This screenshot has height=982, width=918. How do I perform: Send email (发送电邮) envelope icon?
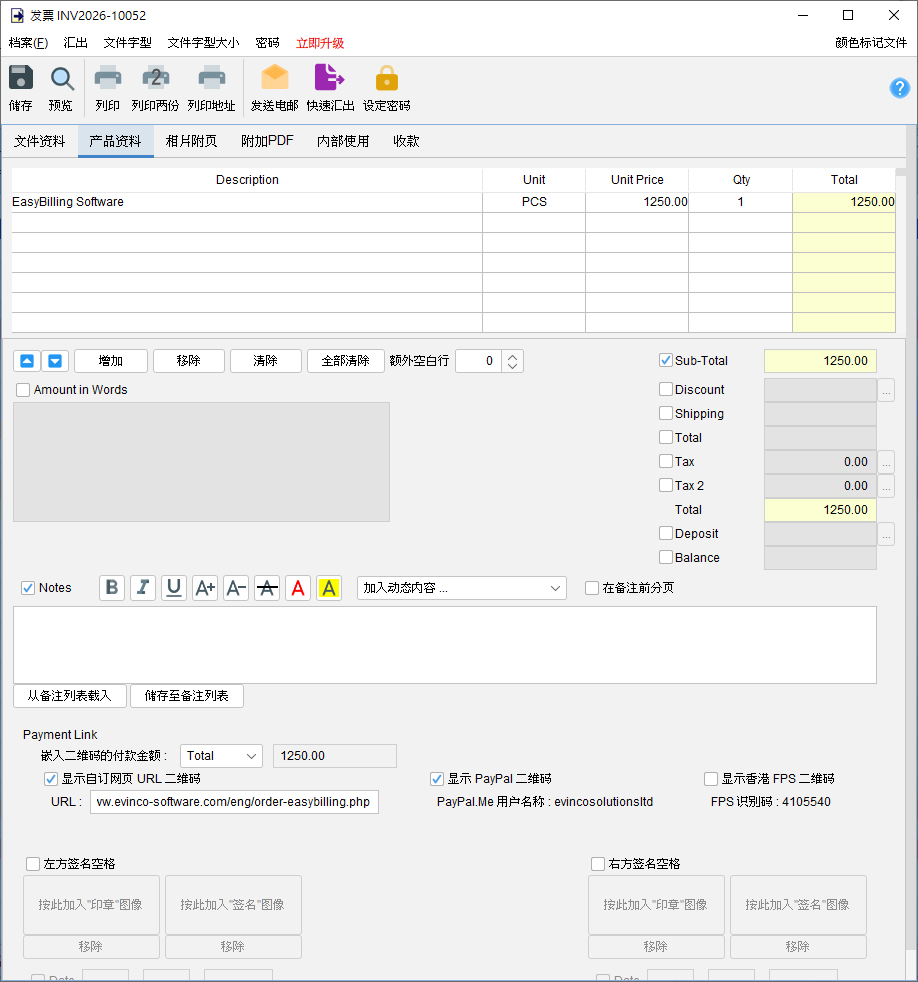pos(274,77)
